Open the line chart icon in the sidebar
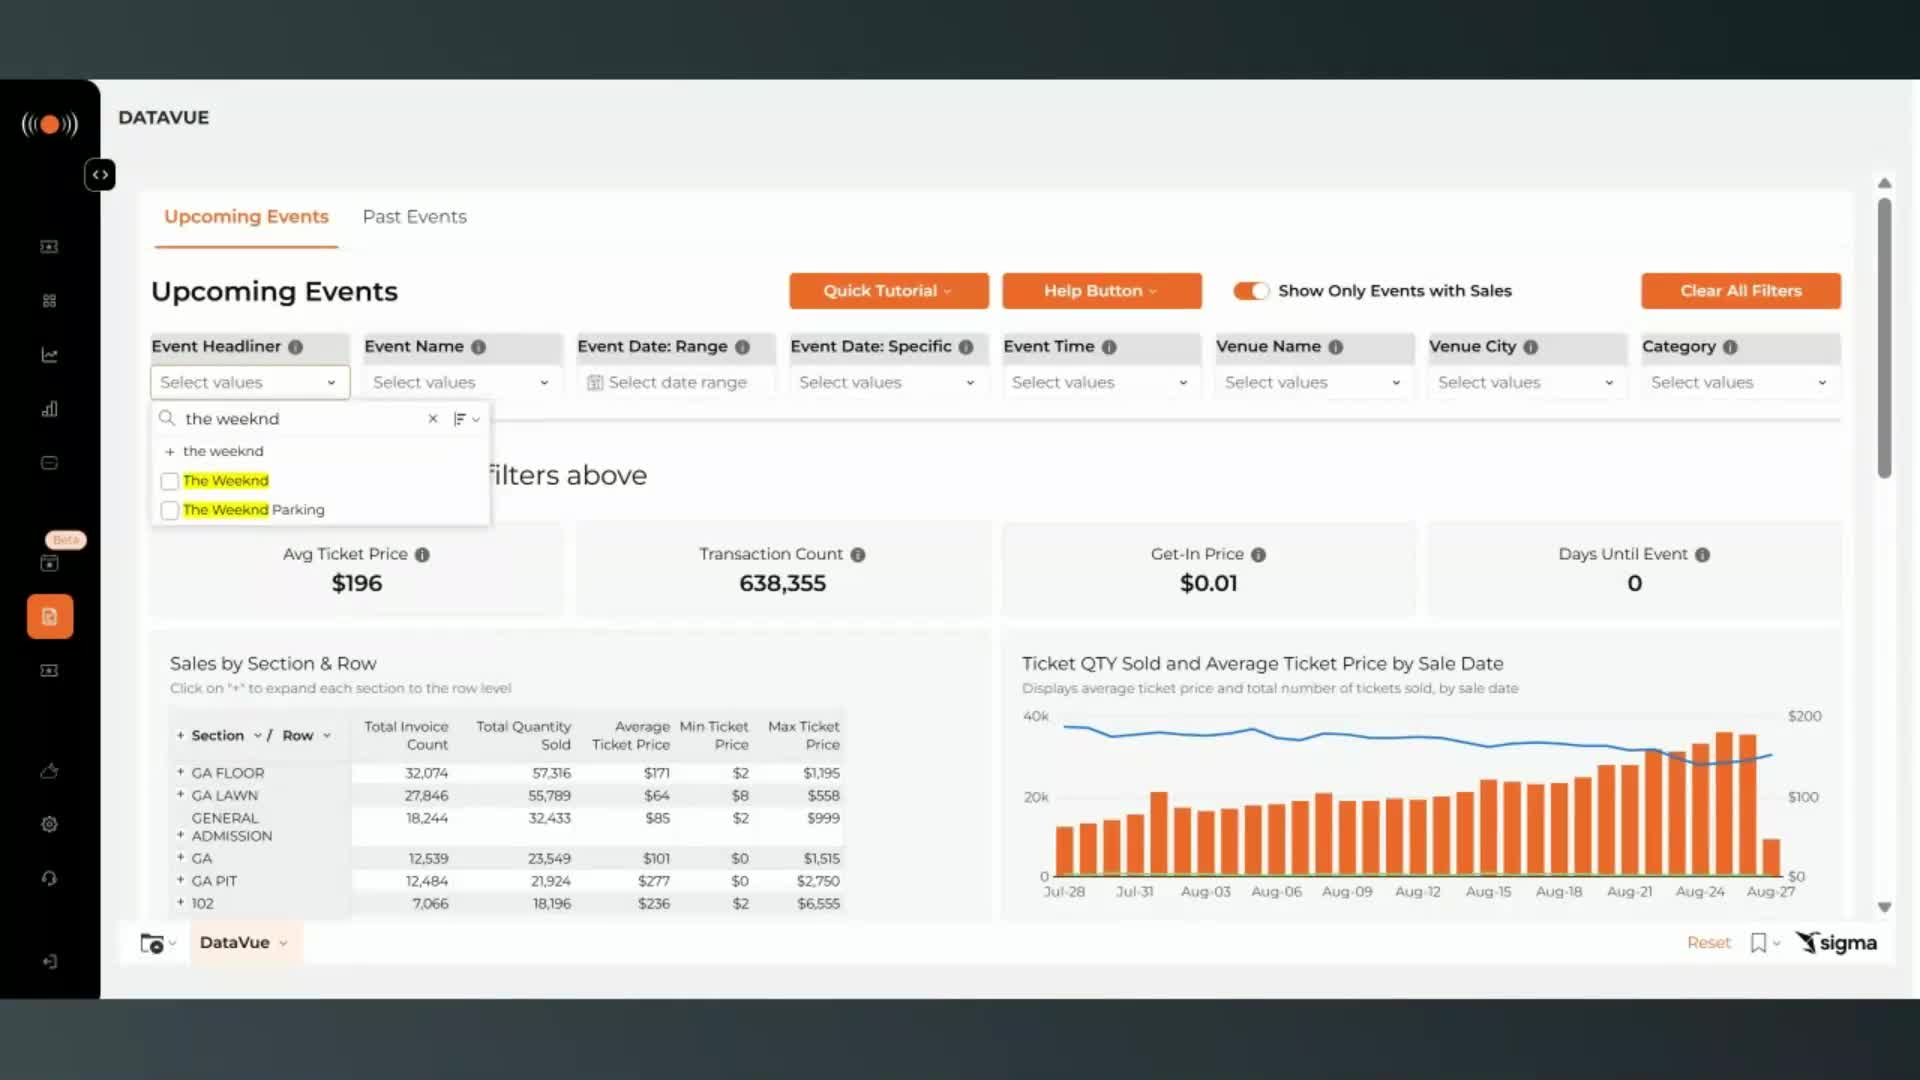 49,355
